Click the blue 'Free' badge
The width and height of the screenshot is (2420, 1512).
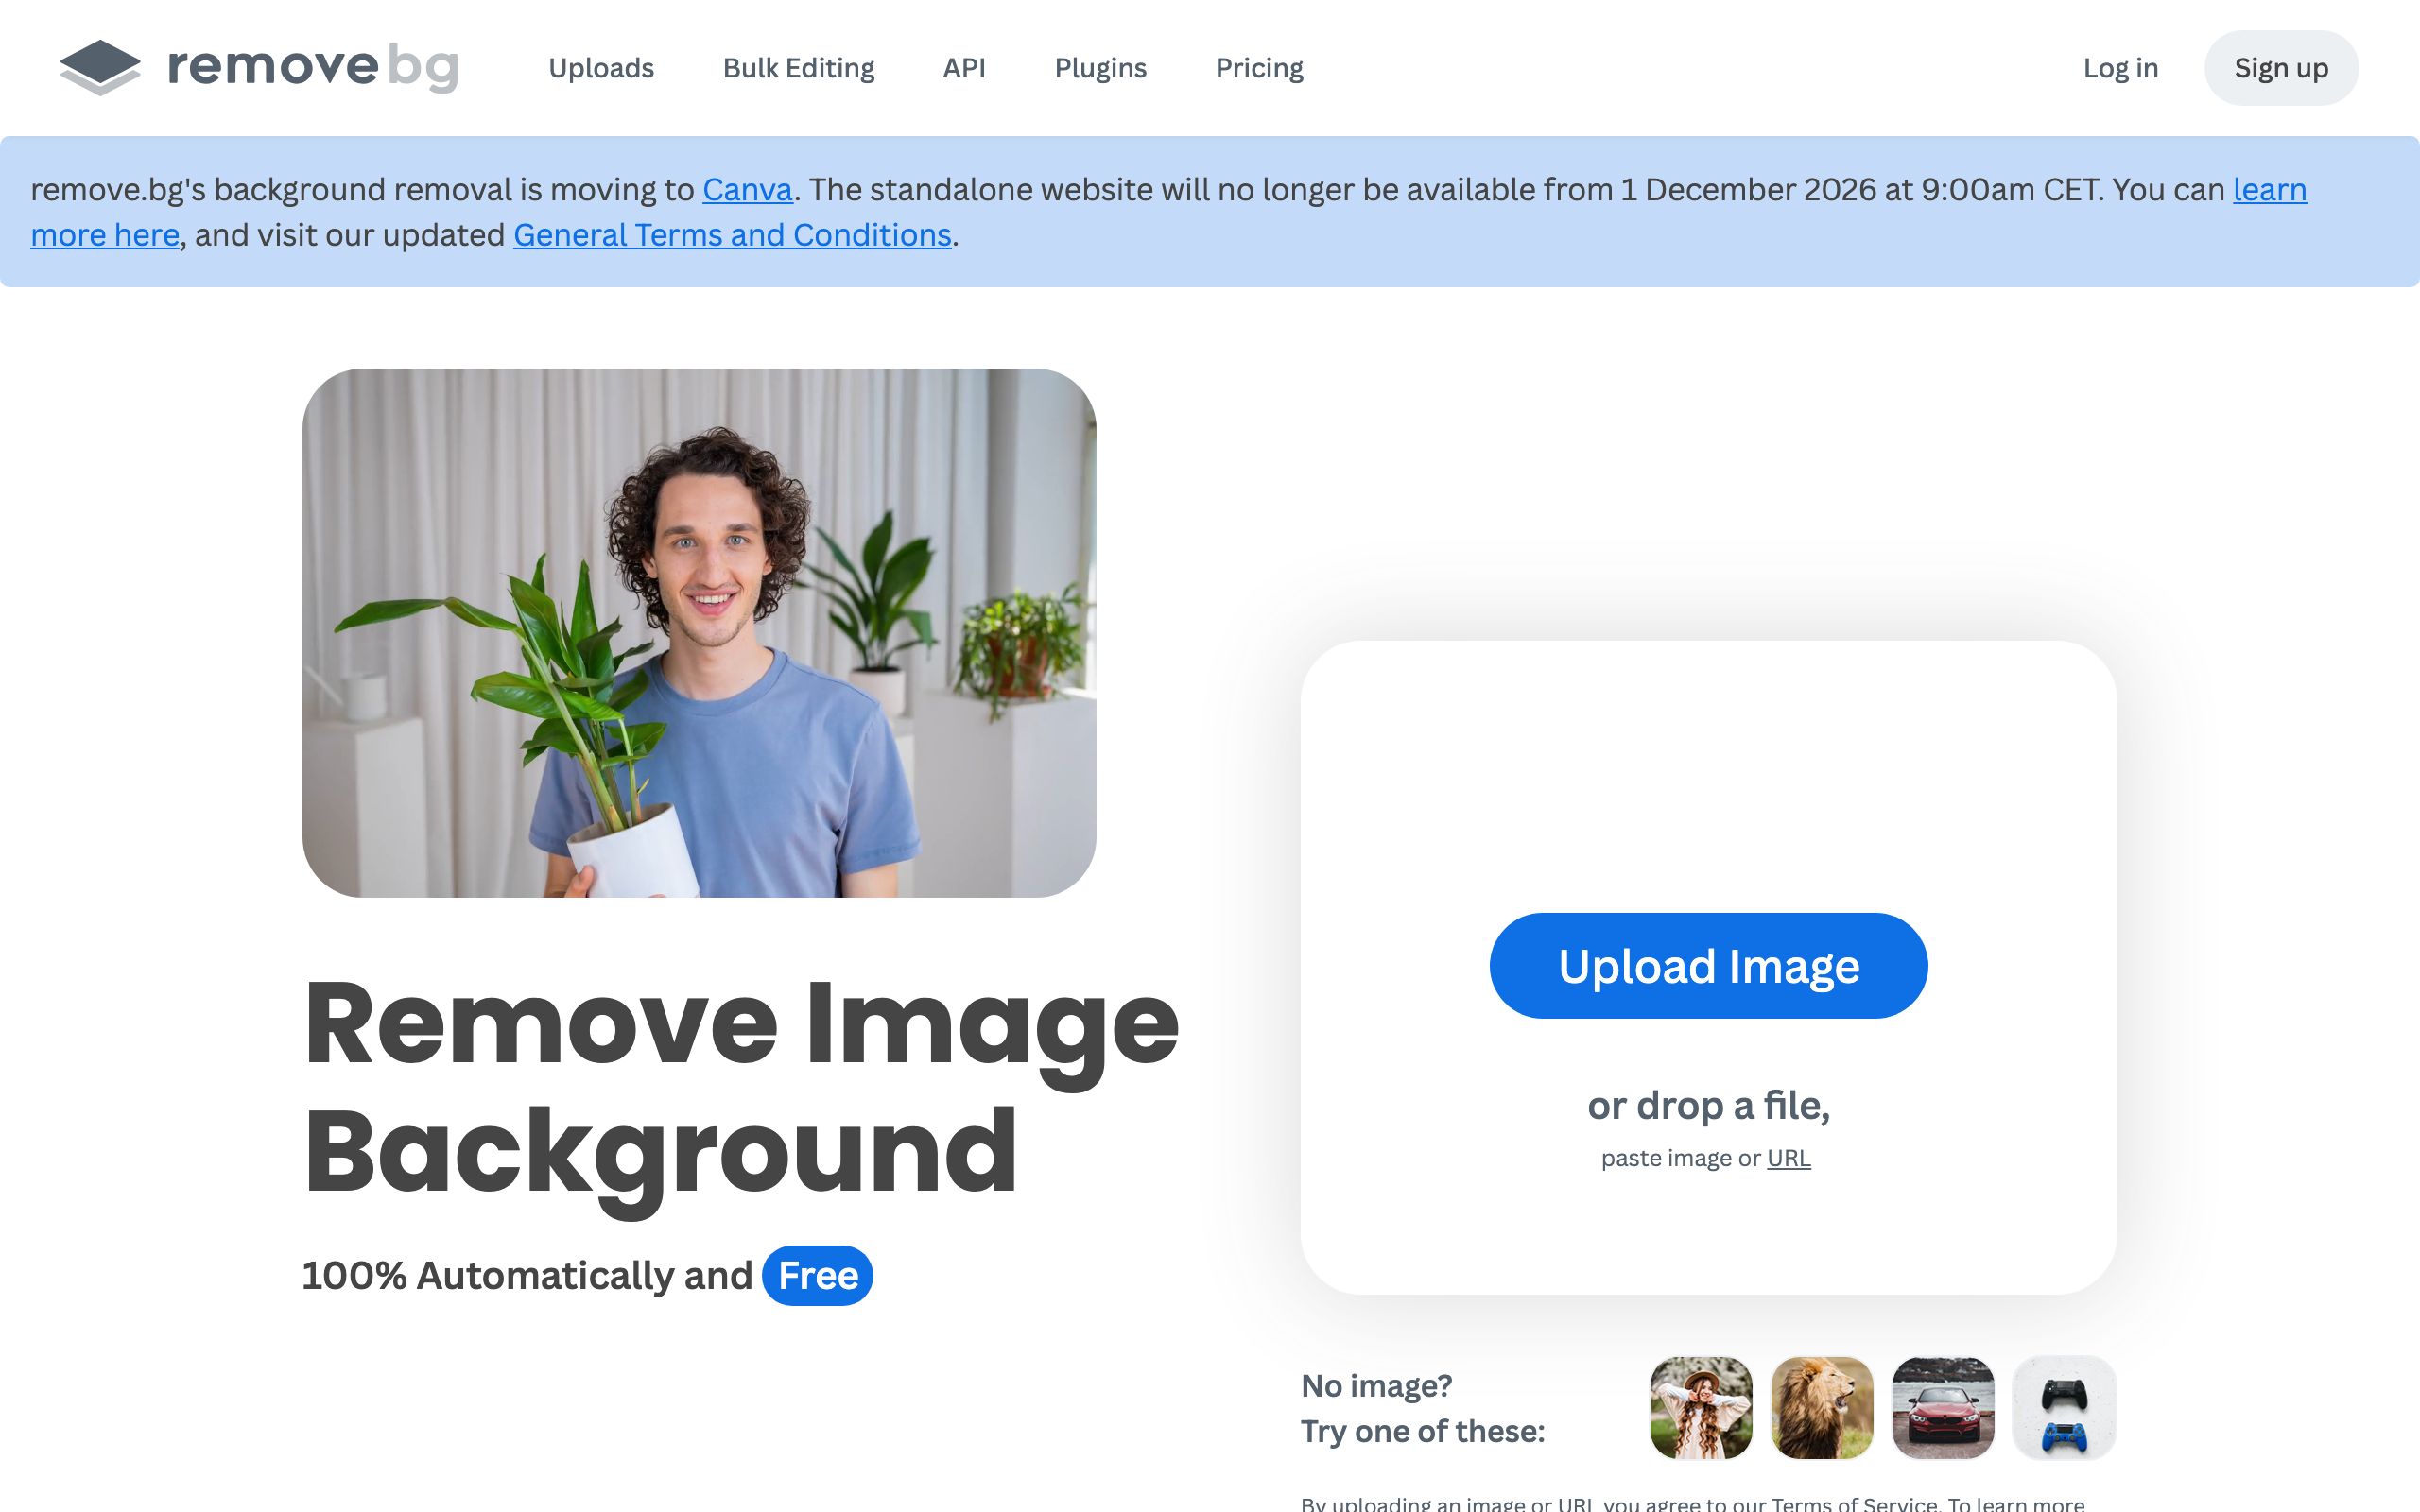817,1276
